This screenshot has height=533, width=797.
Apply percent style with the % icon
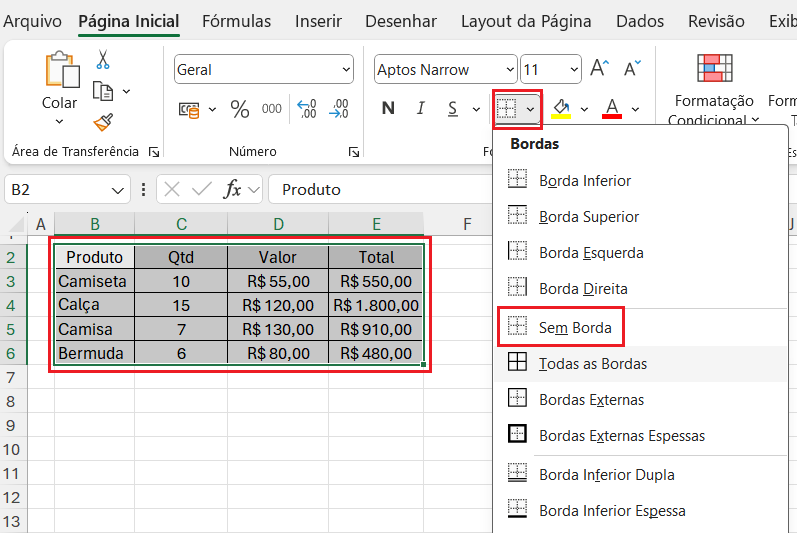pyautogui.click(x=240, y=109)
